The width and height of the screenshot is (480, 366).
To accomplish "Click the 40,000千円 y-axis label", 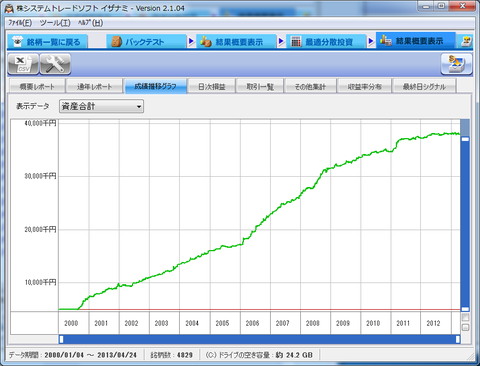I will coord(40,123).
